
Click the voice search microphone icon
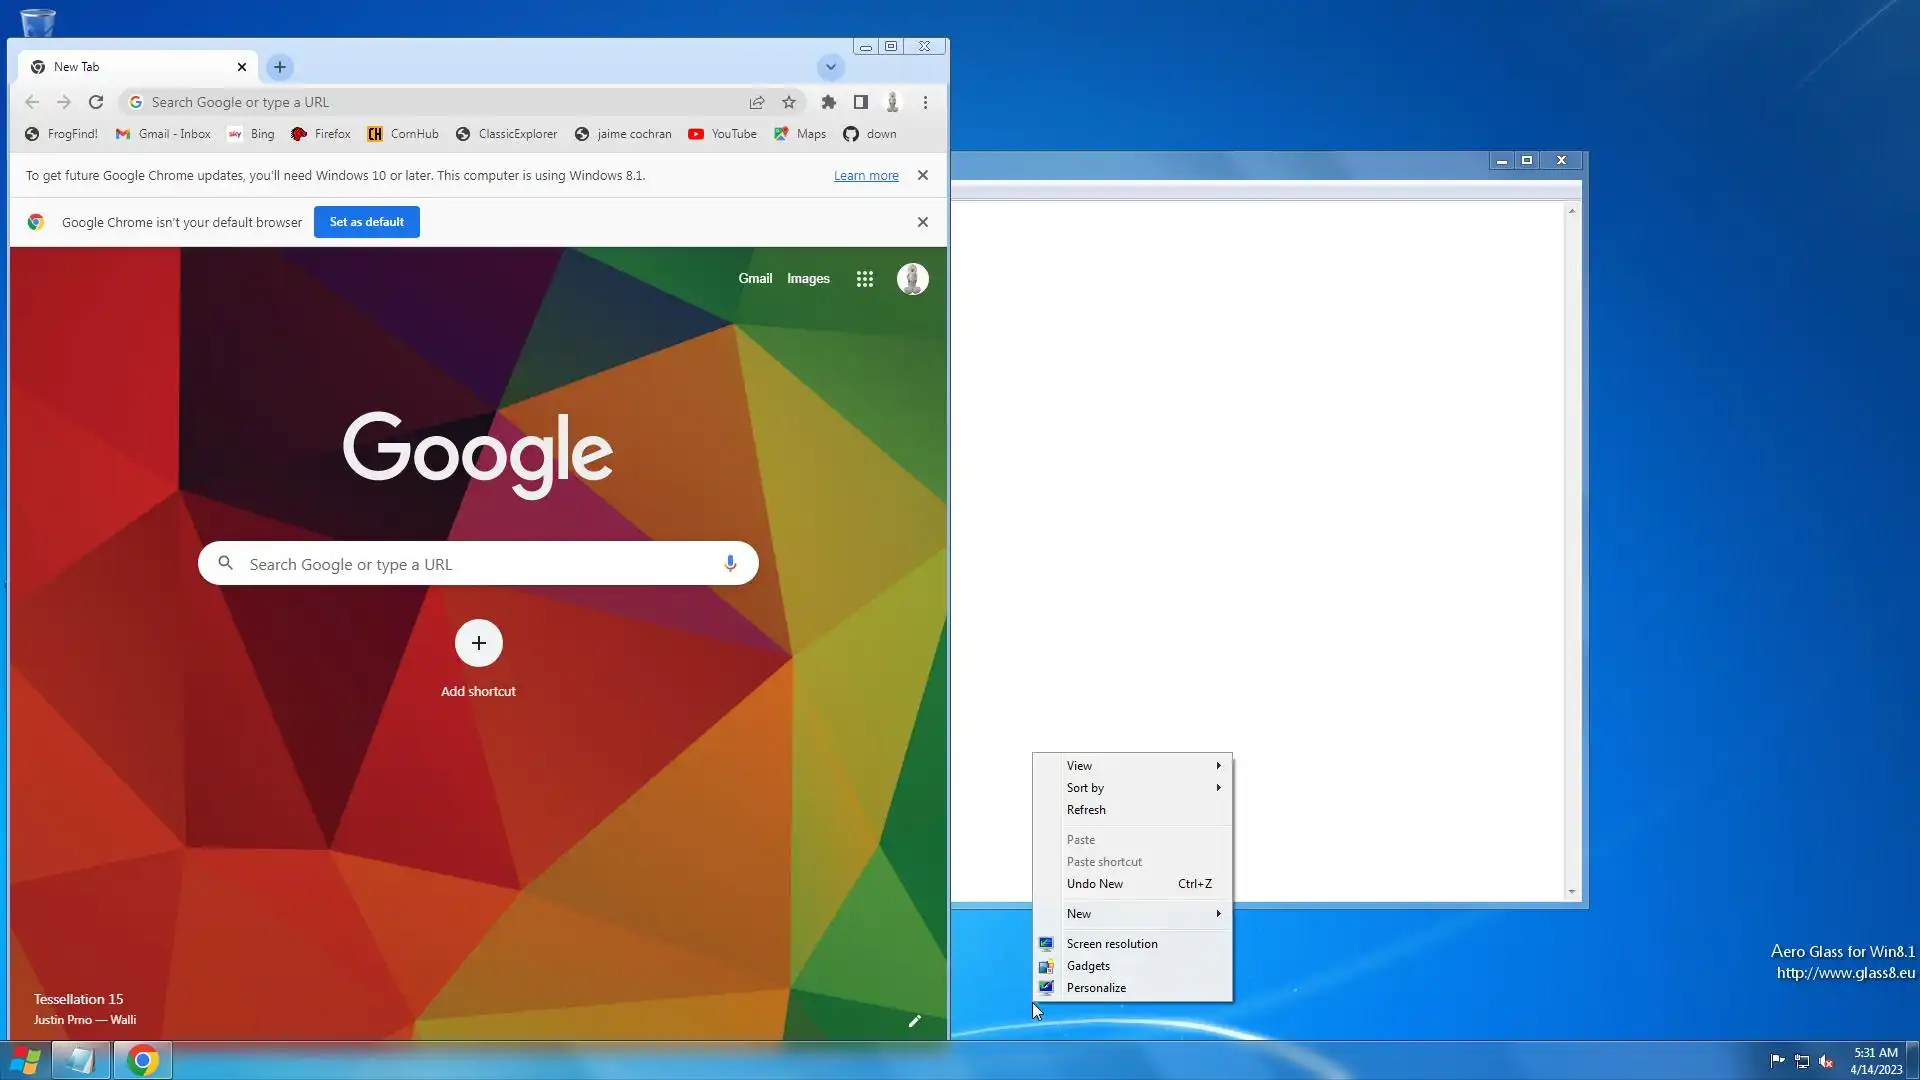[x=730, y=564]
